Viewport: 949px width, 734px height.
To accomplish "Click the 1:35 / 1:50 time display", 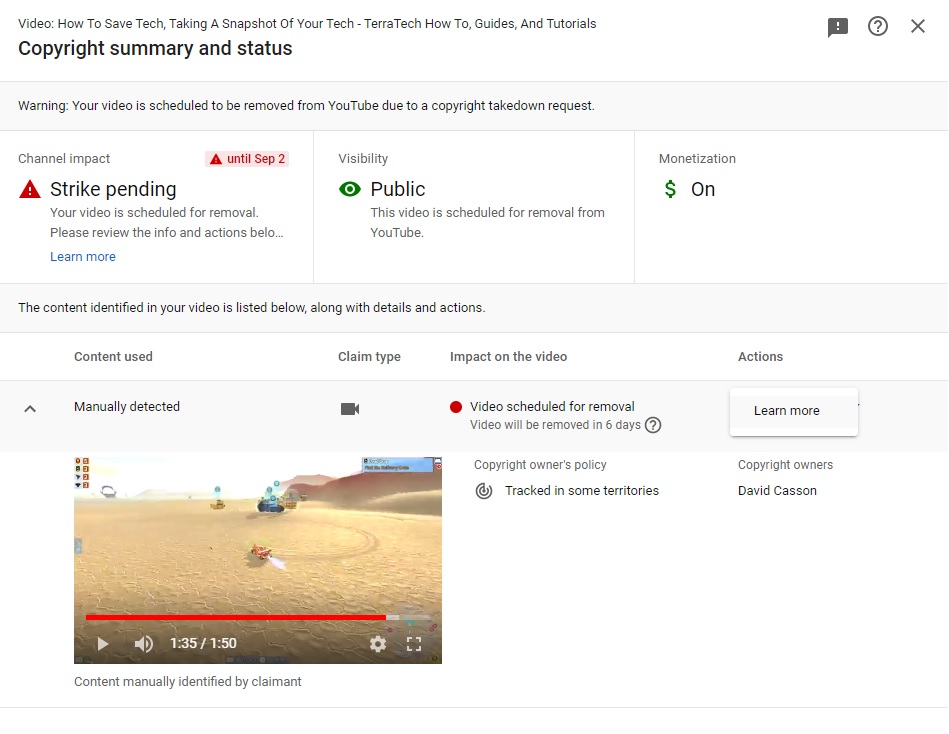I will click(203, 643).
